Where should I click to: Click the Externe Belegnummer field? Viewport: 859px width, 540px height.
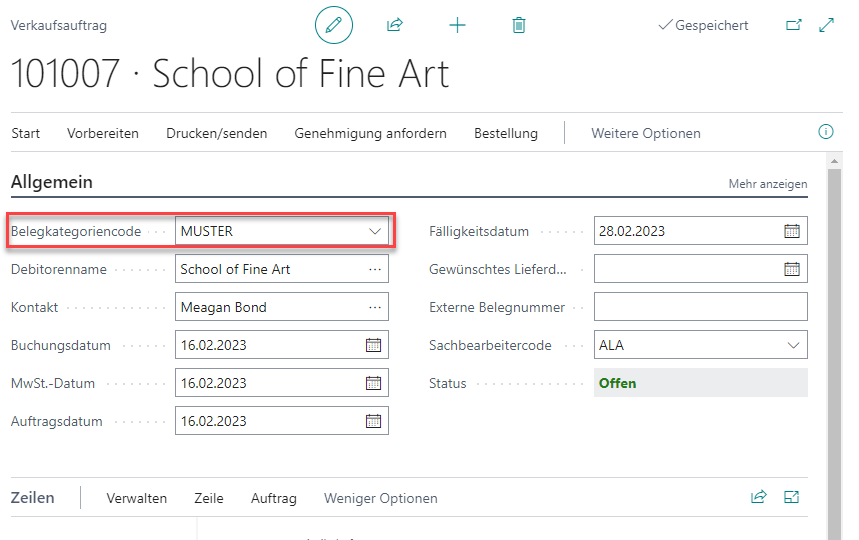pyautogui.click(x=700, y=307)
